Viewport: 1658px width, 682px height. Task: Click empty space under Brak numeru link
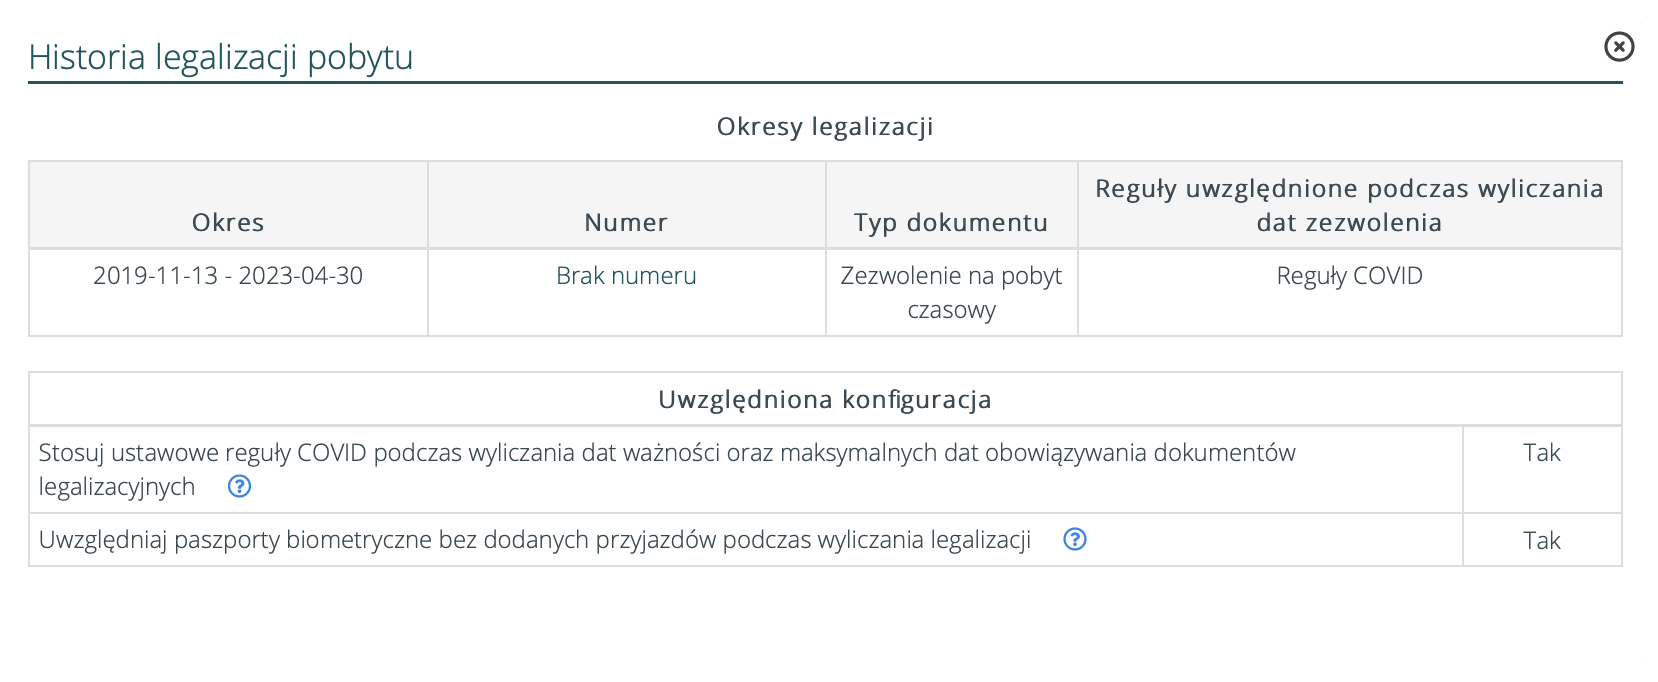coord(626,314)
